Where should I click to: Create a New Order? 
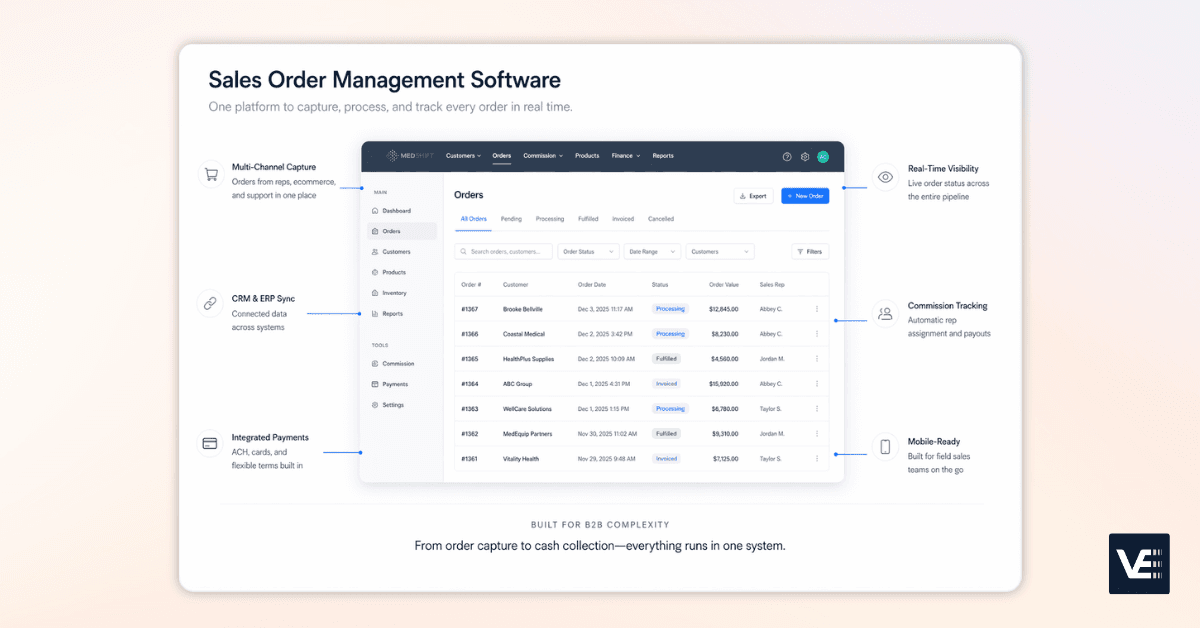805,195
